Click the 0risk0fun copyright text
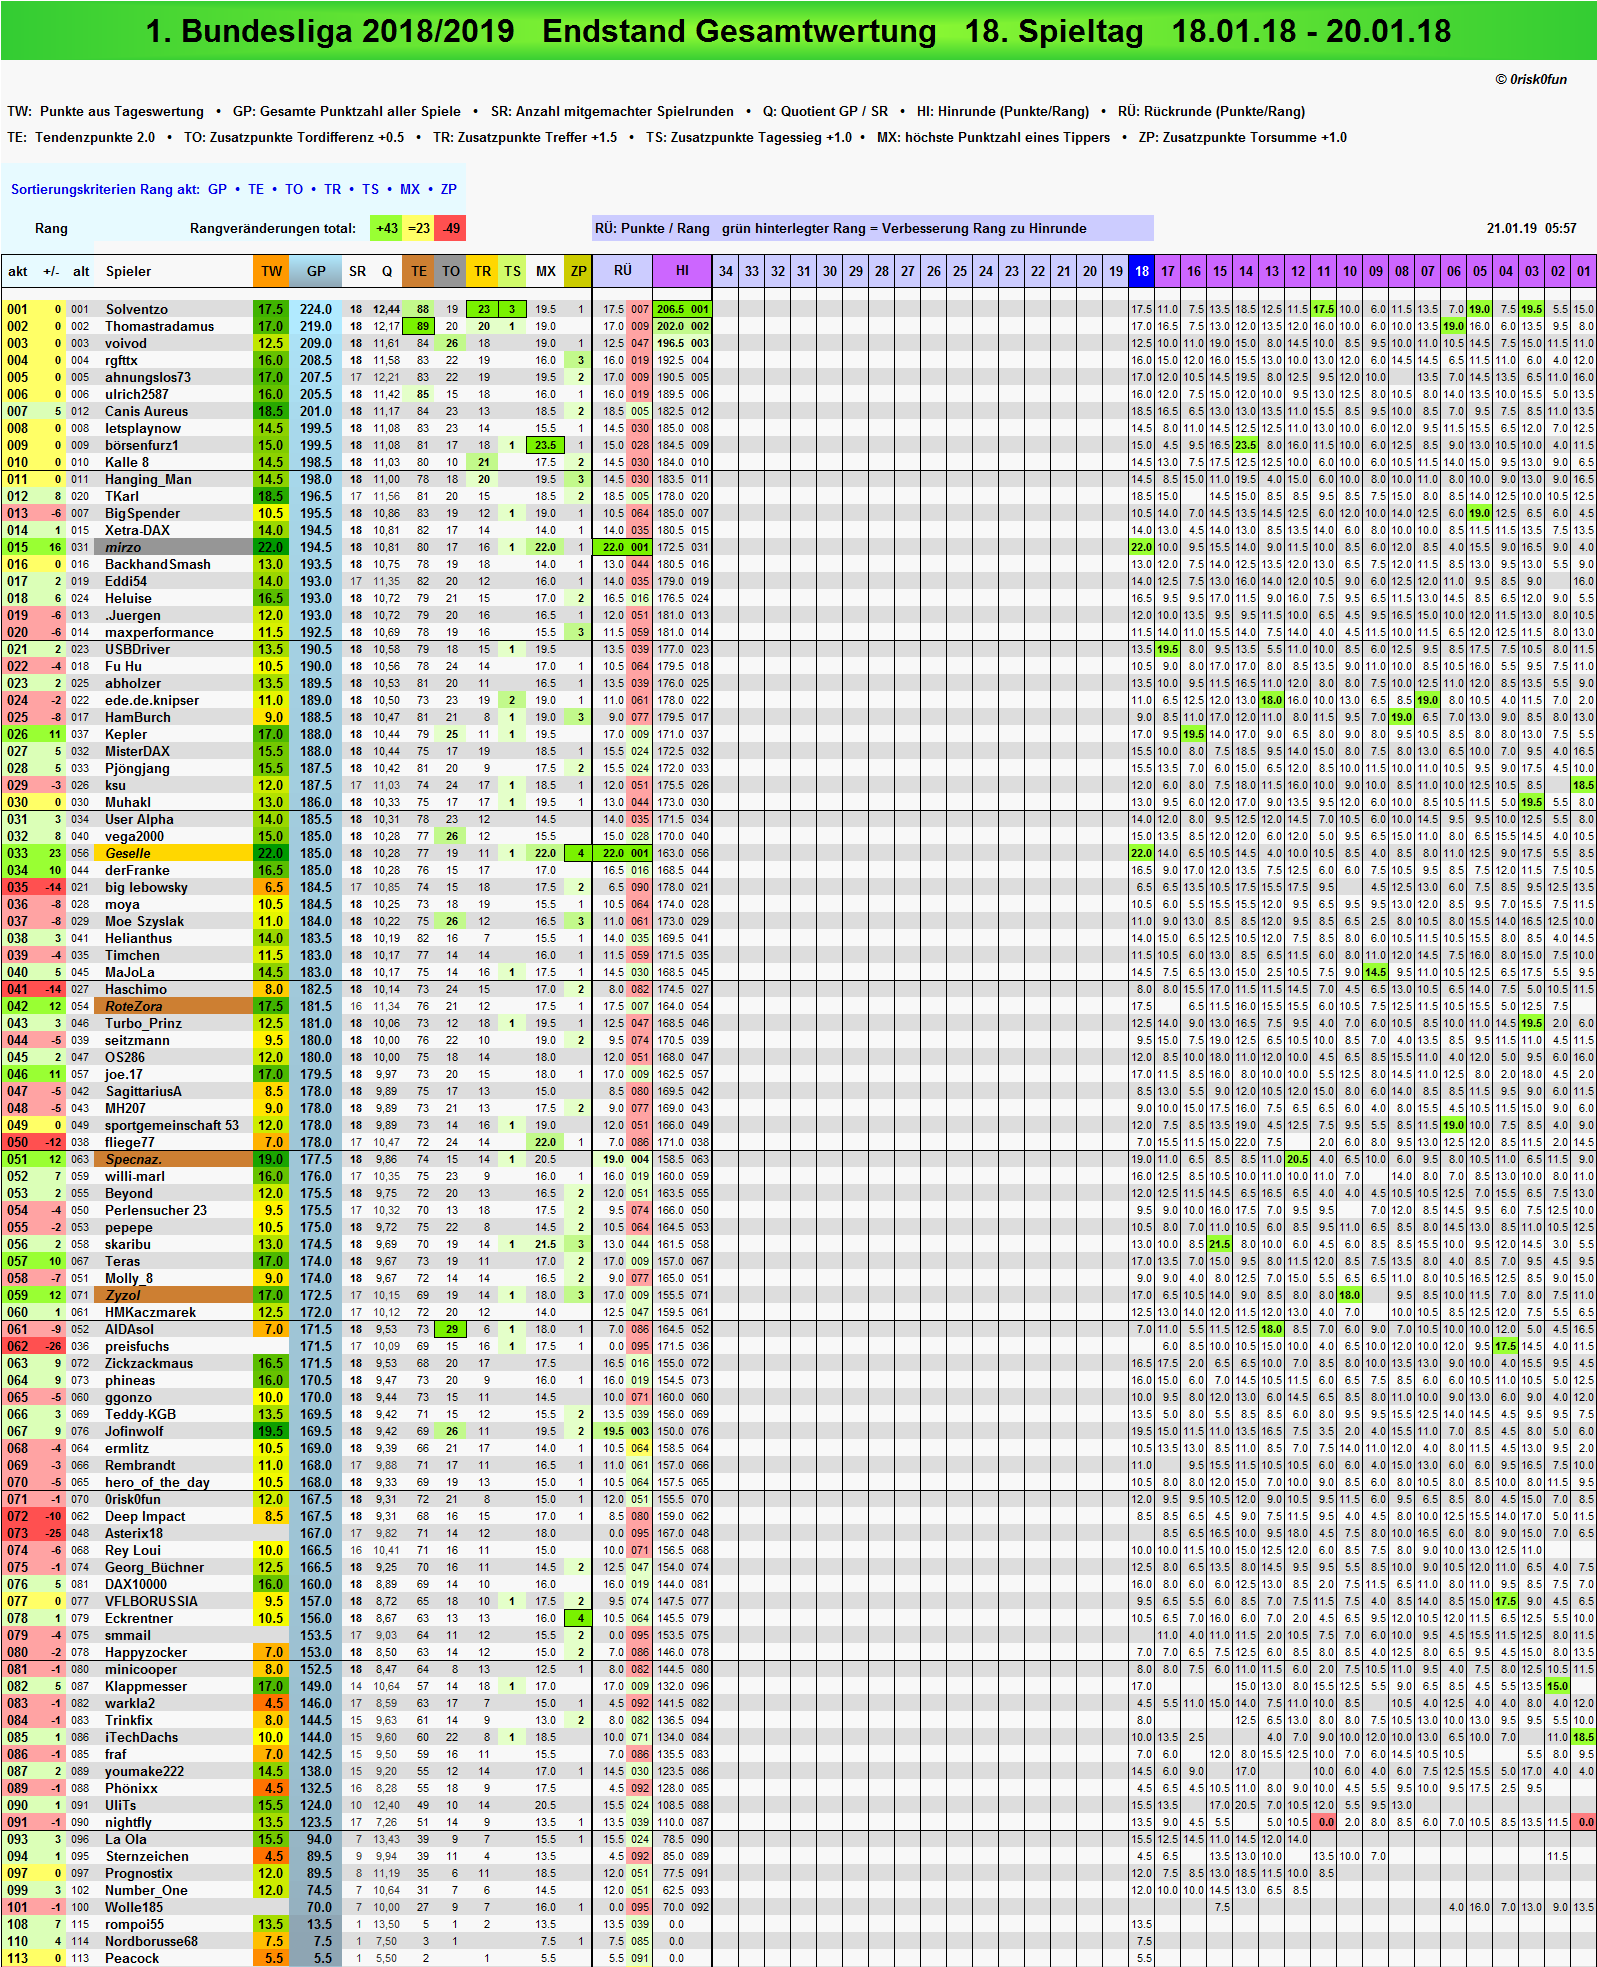Viewport: 1597px width, 1967px height. pos(1531,79)
